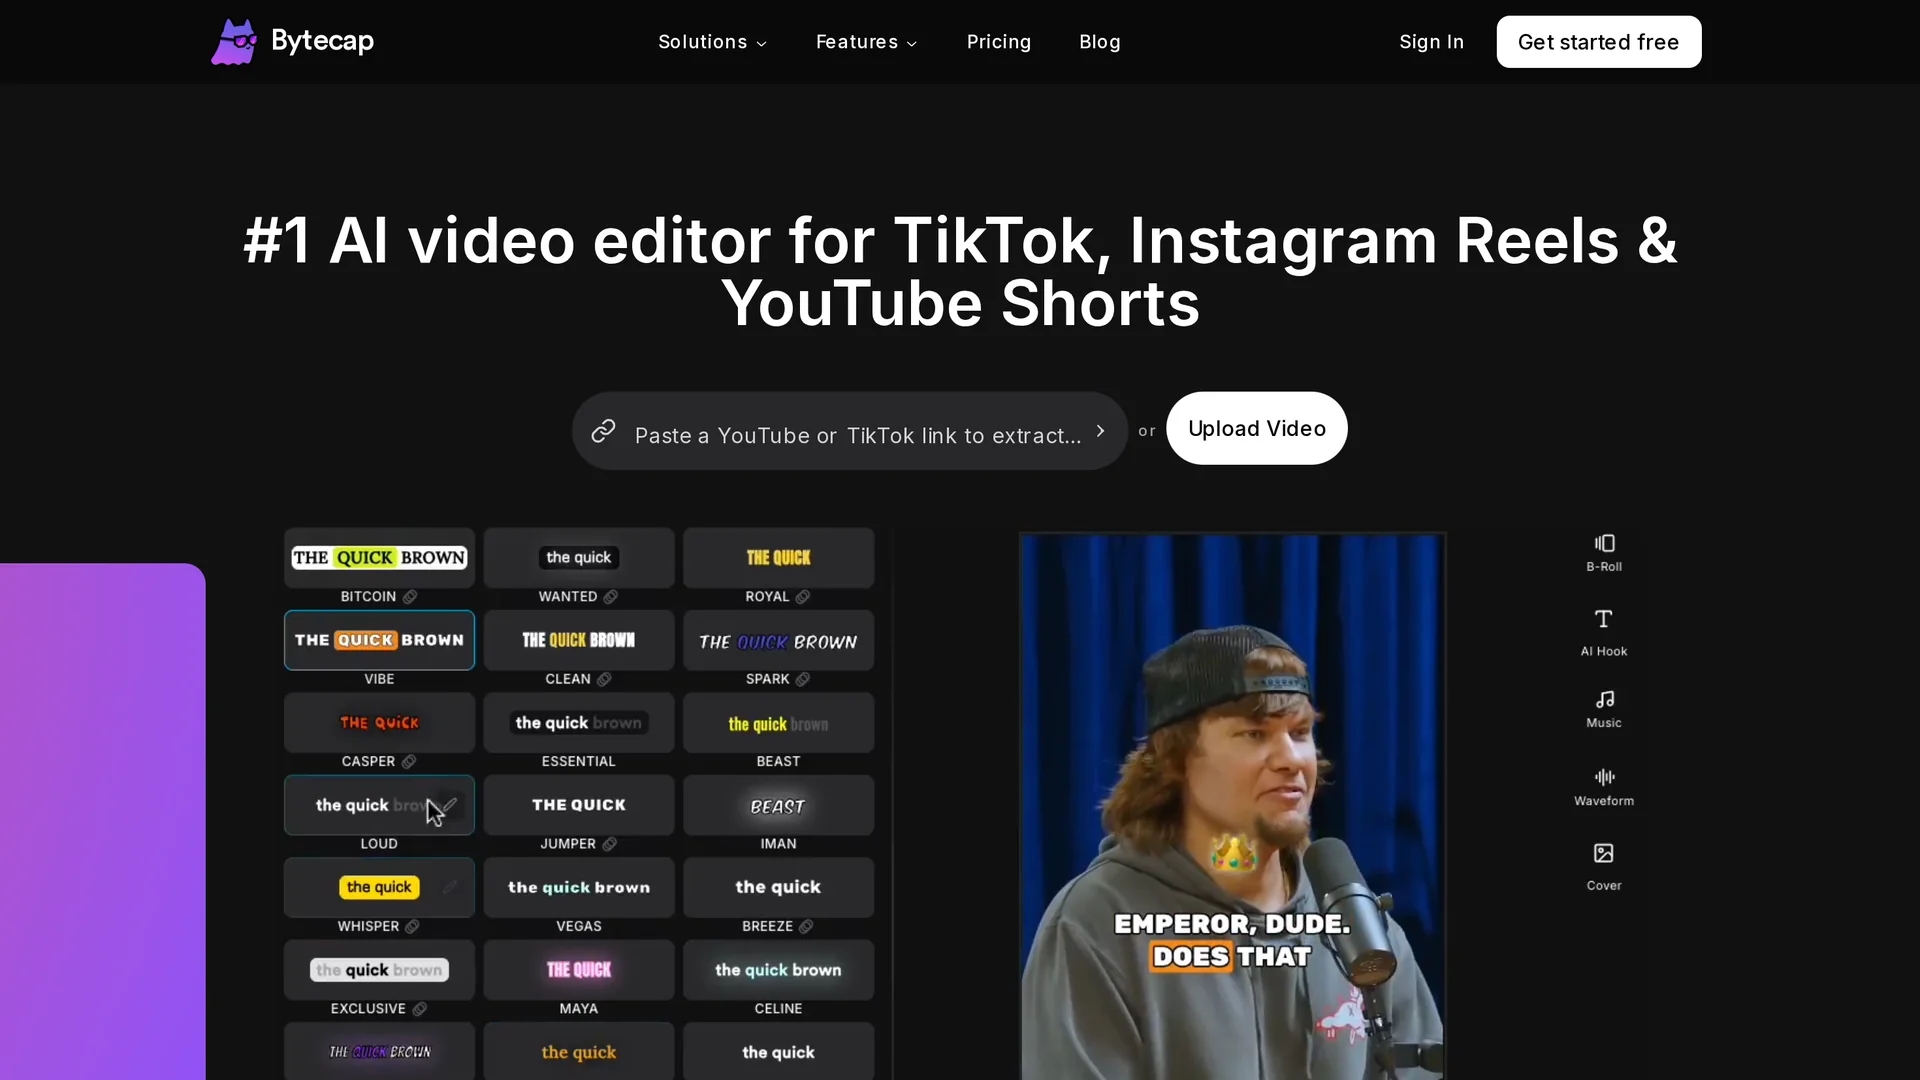Viewport: 1920px width, 1080px height.
Task: Focus the paste YouTube or TikTok link field
Action: [x=849, y=431]
